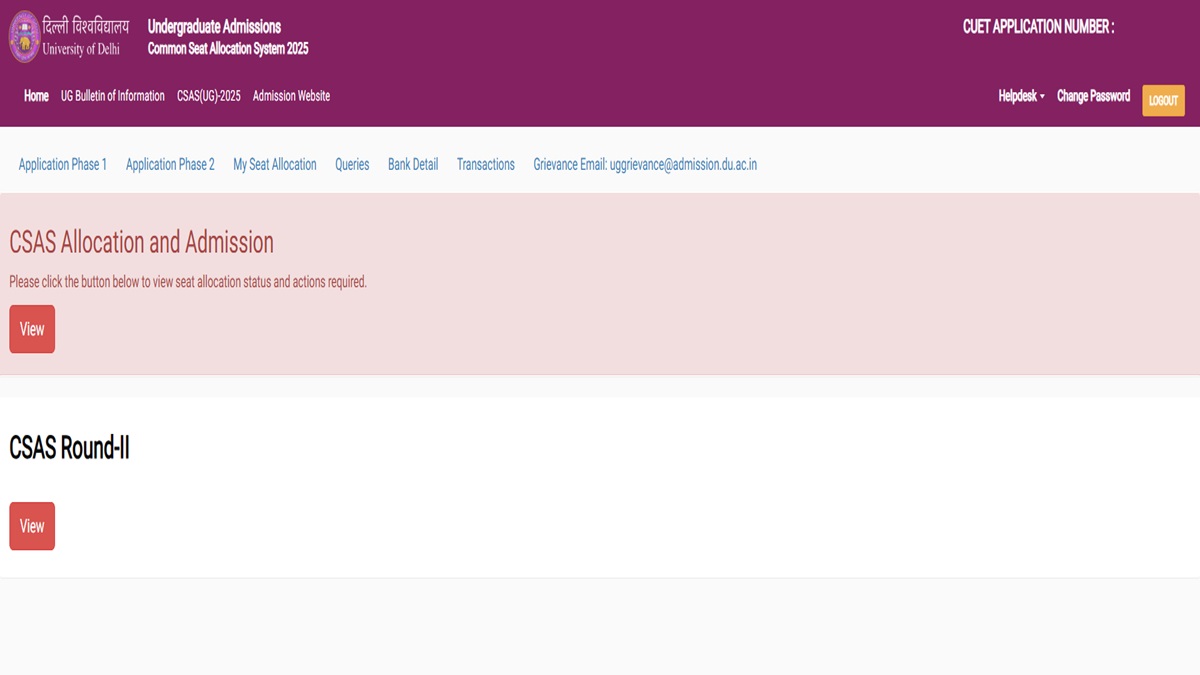This screenshot has height=675, width=1200.
Task: Open the My Seat Allocation tab
Action: coord(275,165)
